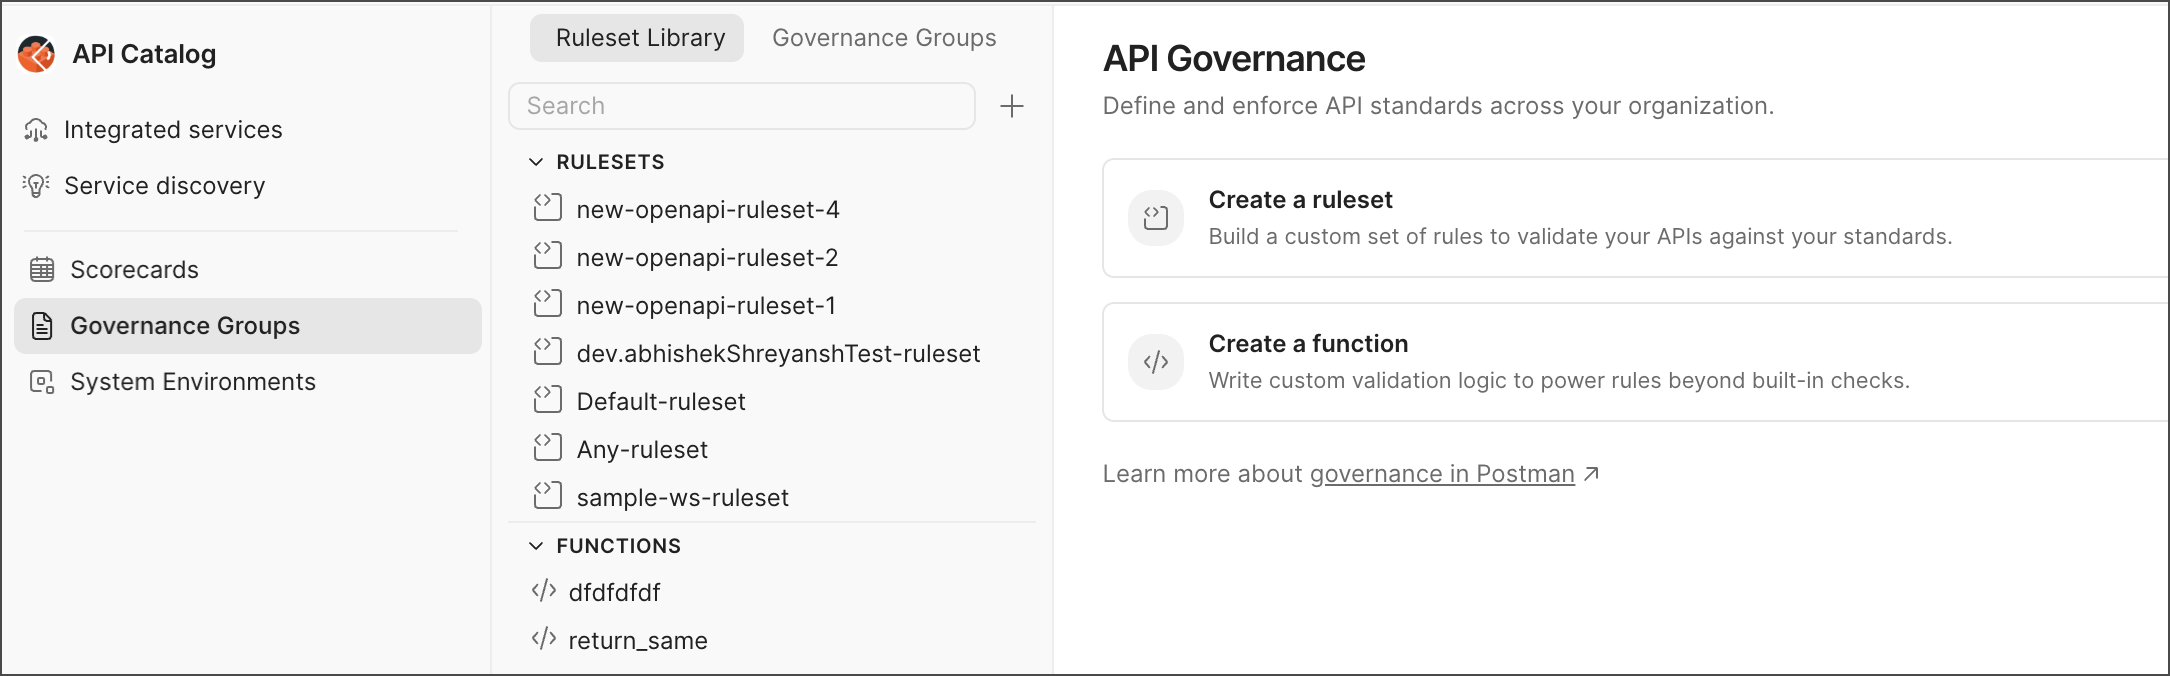This screenshot has width=2170, height=676.
Task: Open the dfdfdfdf function
Action: [614, 593]
